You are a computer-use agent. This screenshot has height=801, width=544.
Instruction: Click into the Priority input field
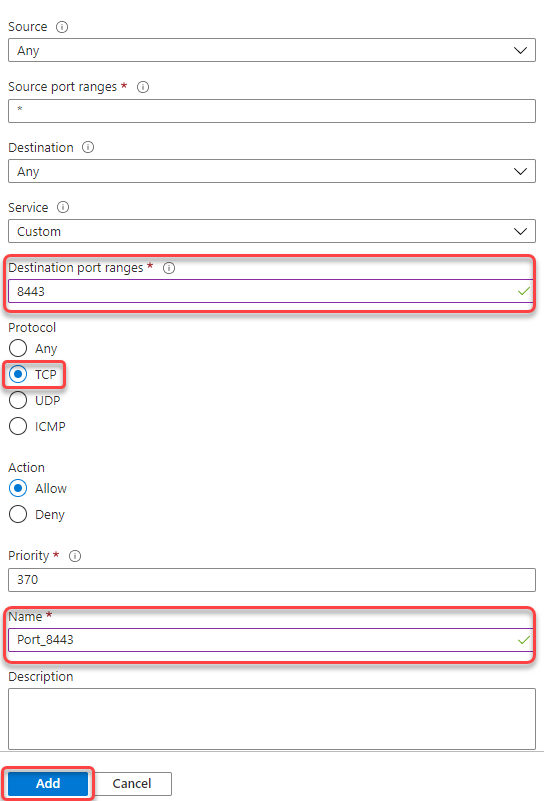[x=272, y=580]
